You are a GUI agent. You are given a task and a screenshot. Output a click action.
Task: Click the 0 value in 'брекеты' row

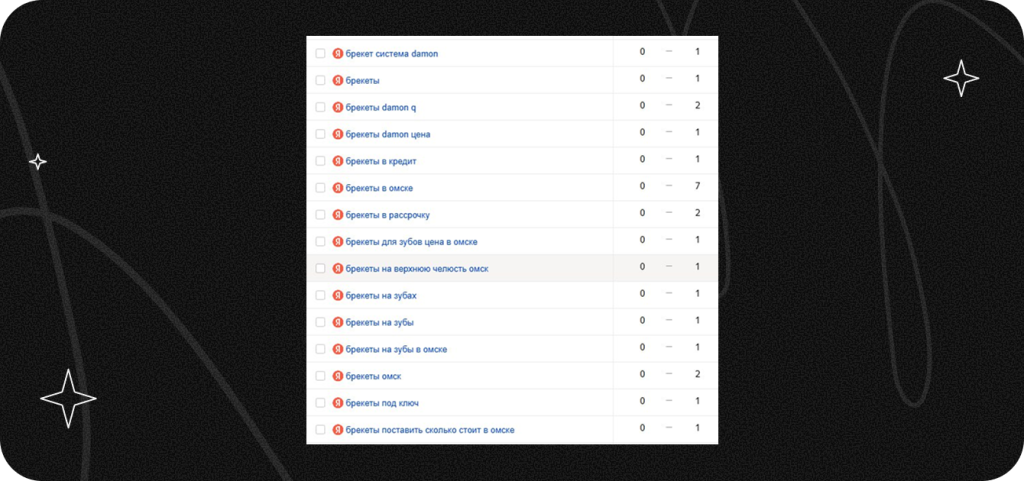coord(642,78)
